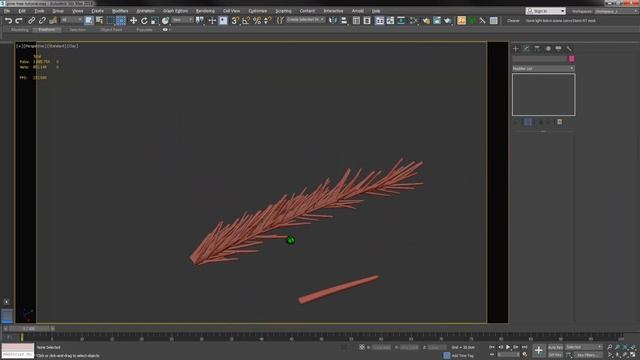This screenshot has height=360, width=640.
Task: Activate the Select and Scale tool
Action: coord(155,20)
